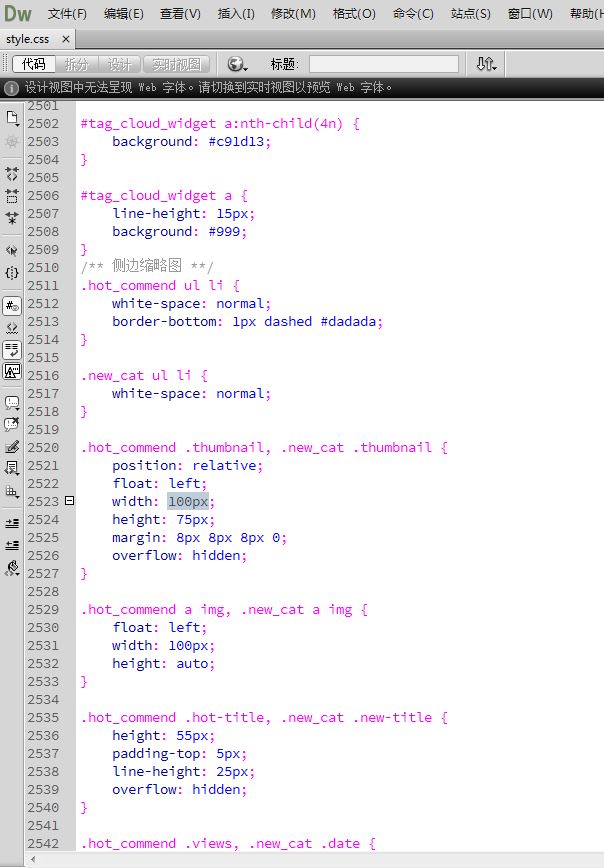
Task: Click the greyed Code Navigator wheel icon
Action: tap(12, 142)
